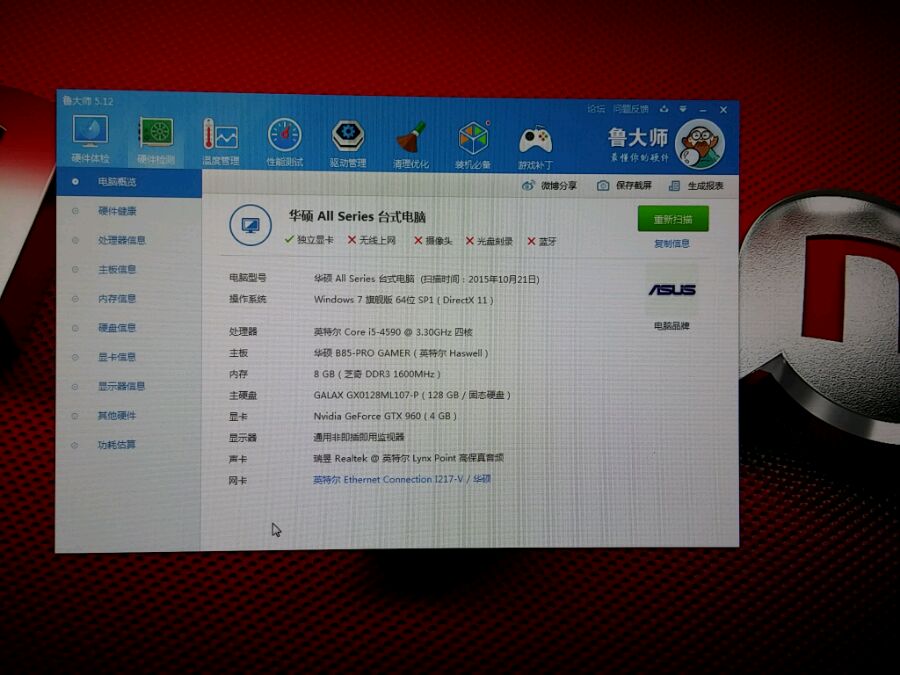Click the computer monitor overview icon
This screenshot has width=900, height=675.
click(x=250, y=225)
